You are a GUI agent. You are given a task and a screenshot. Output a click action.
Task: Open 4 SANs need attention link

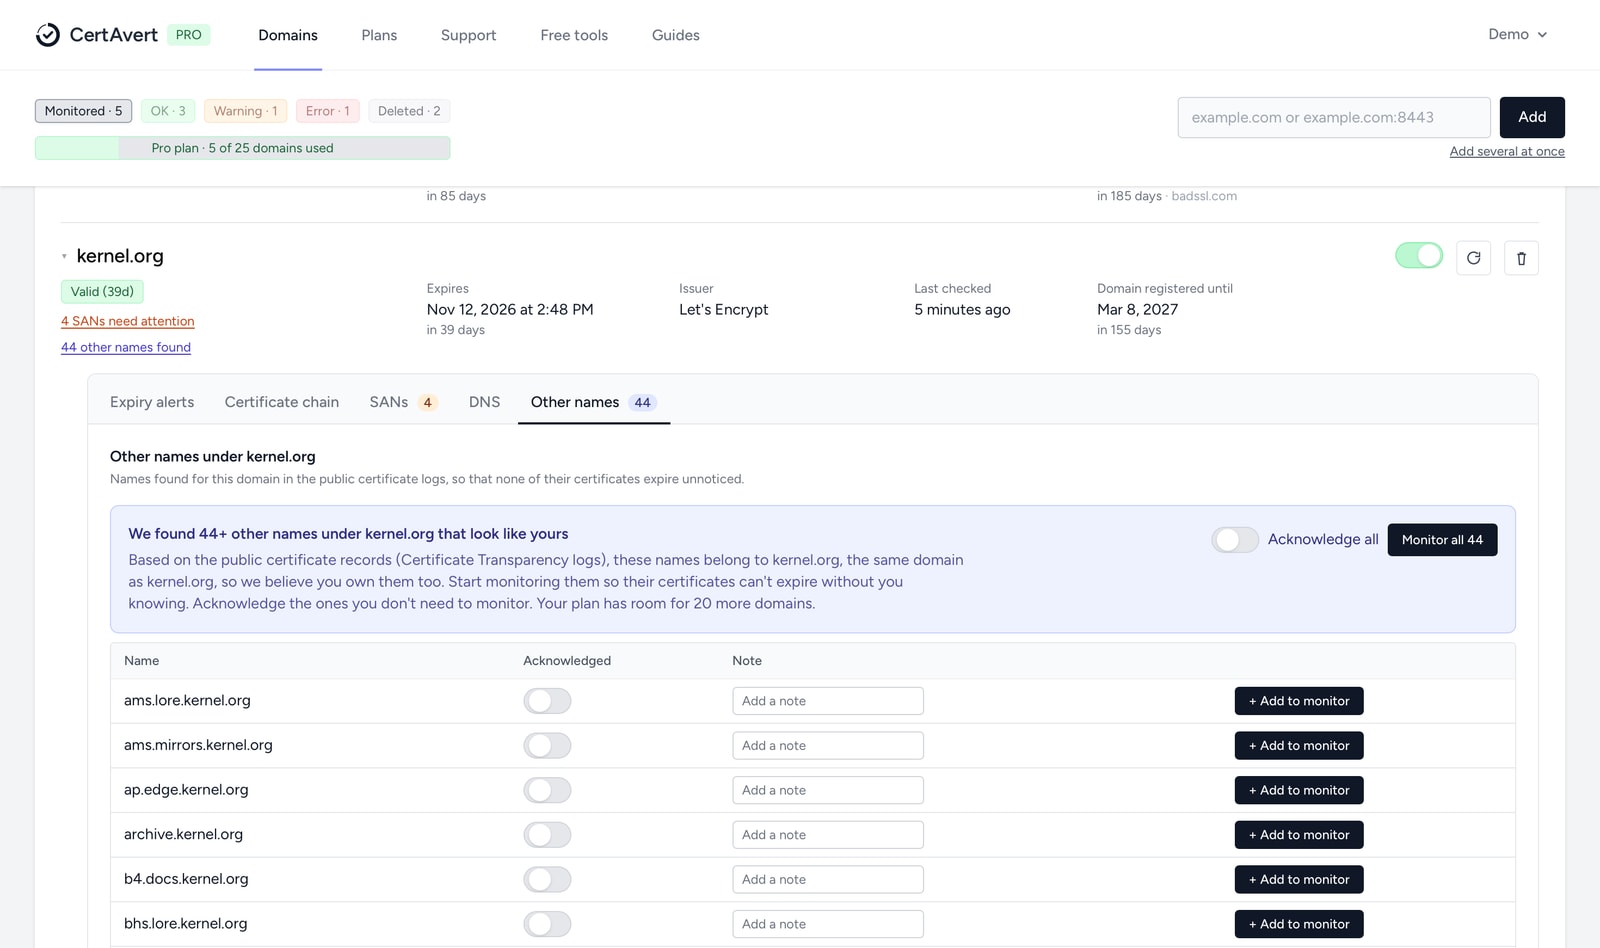coord(128,321)
